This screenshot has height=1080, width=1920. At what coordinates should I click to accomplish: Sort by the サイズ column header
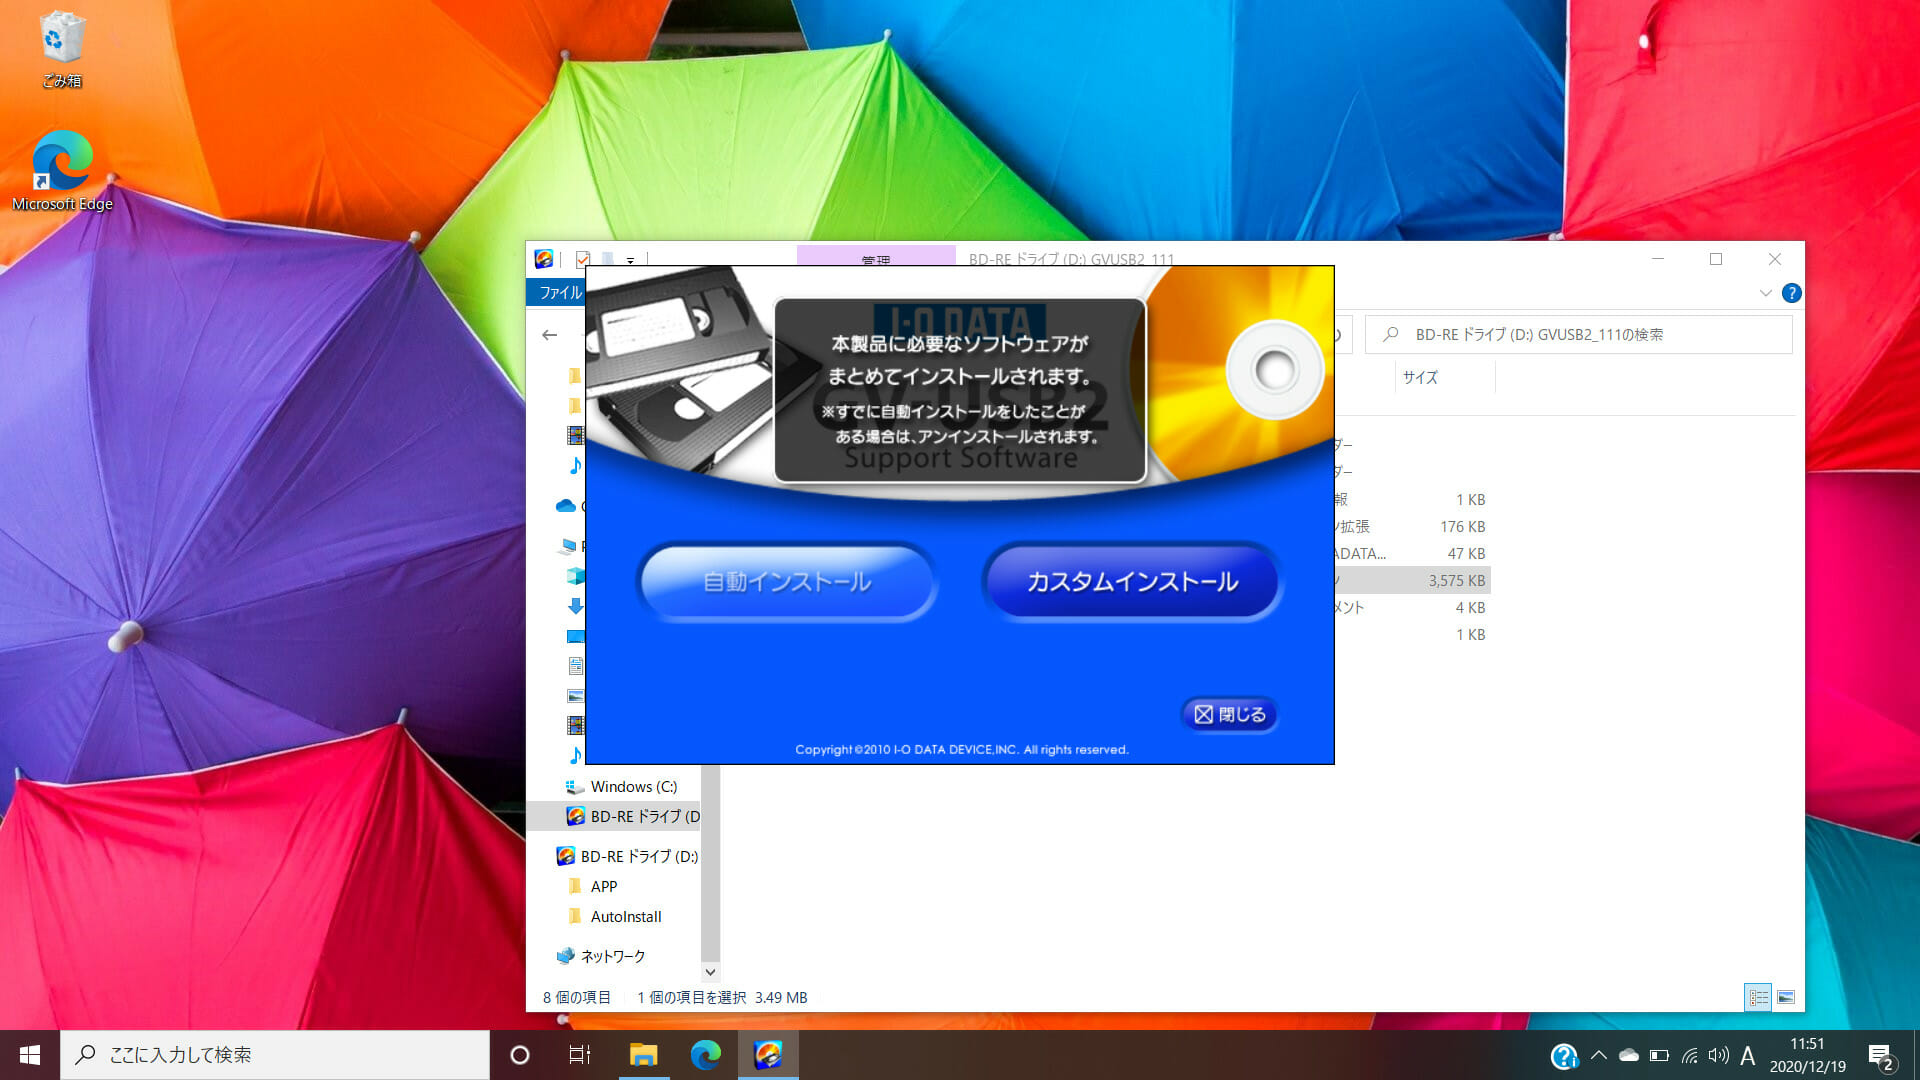tap(1420, 377)
